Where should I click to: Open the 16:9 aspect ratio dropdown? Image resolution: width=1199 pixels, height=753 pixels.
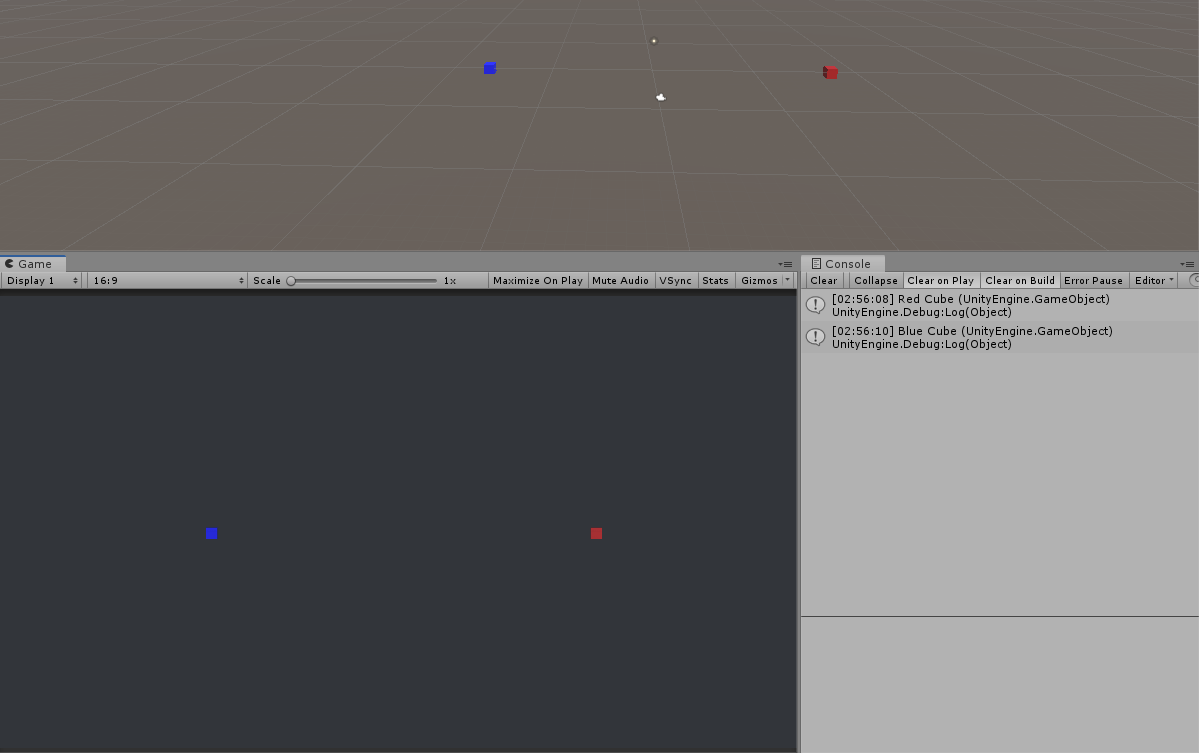[x=167, y=281]
